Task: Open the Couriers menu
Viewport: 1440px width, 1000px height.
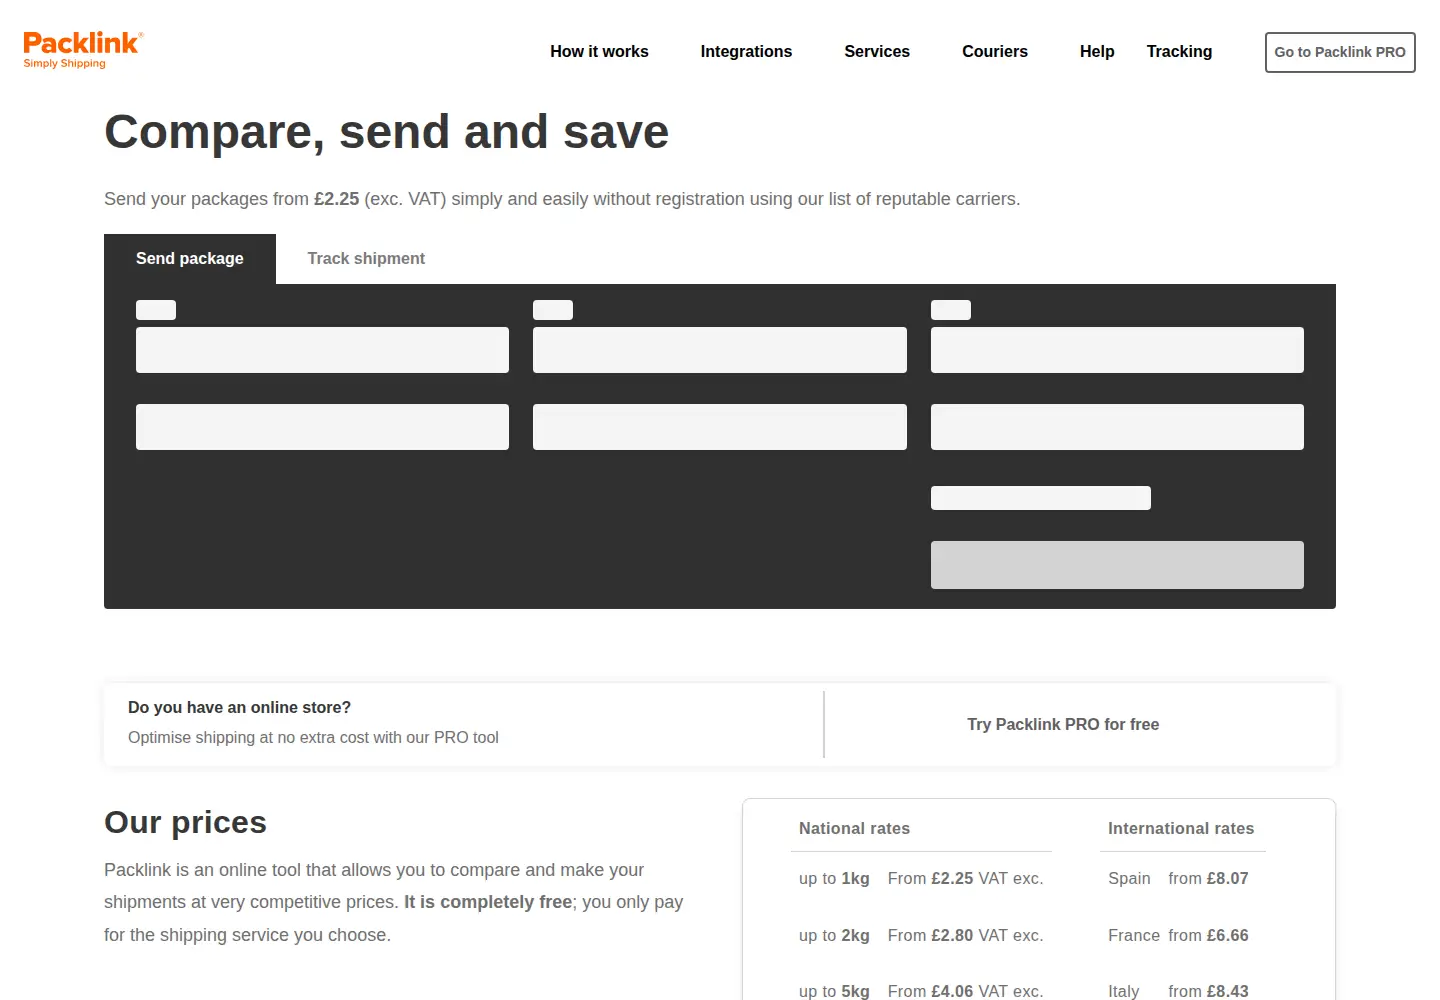Action: click(x=995, y=51)
